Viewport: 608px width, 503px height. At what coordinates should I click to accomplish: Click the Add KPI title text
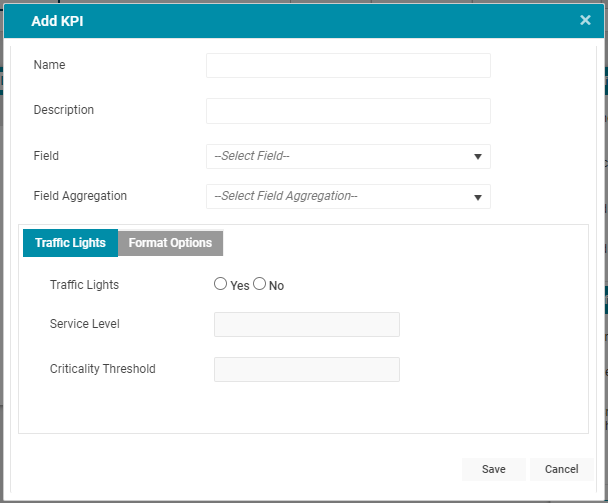tap(57, 21)
